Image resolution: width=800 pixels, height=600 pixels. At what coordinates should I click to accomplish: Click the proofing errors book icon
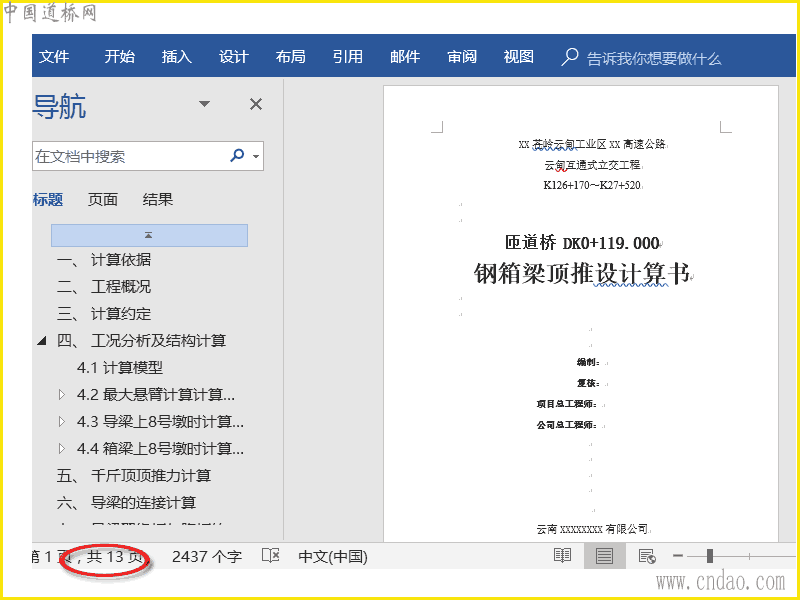270,556
